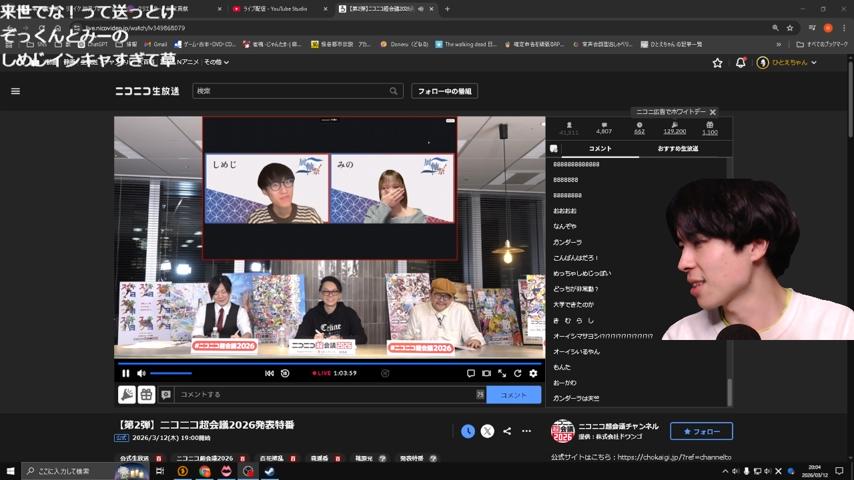The image size is (854, 480).
Task: Click the 発表特番 tag
Action: point(412,458)
